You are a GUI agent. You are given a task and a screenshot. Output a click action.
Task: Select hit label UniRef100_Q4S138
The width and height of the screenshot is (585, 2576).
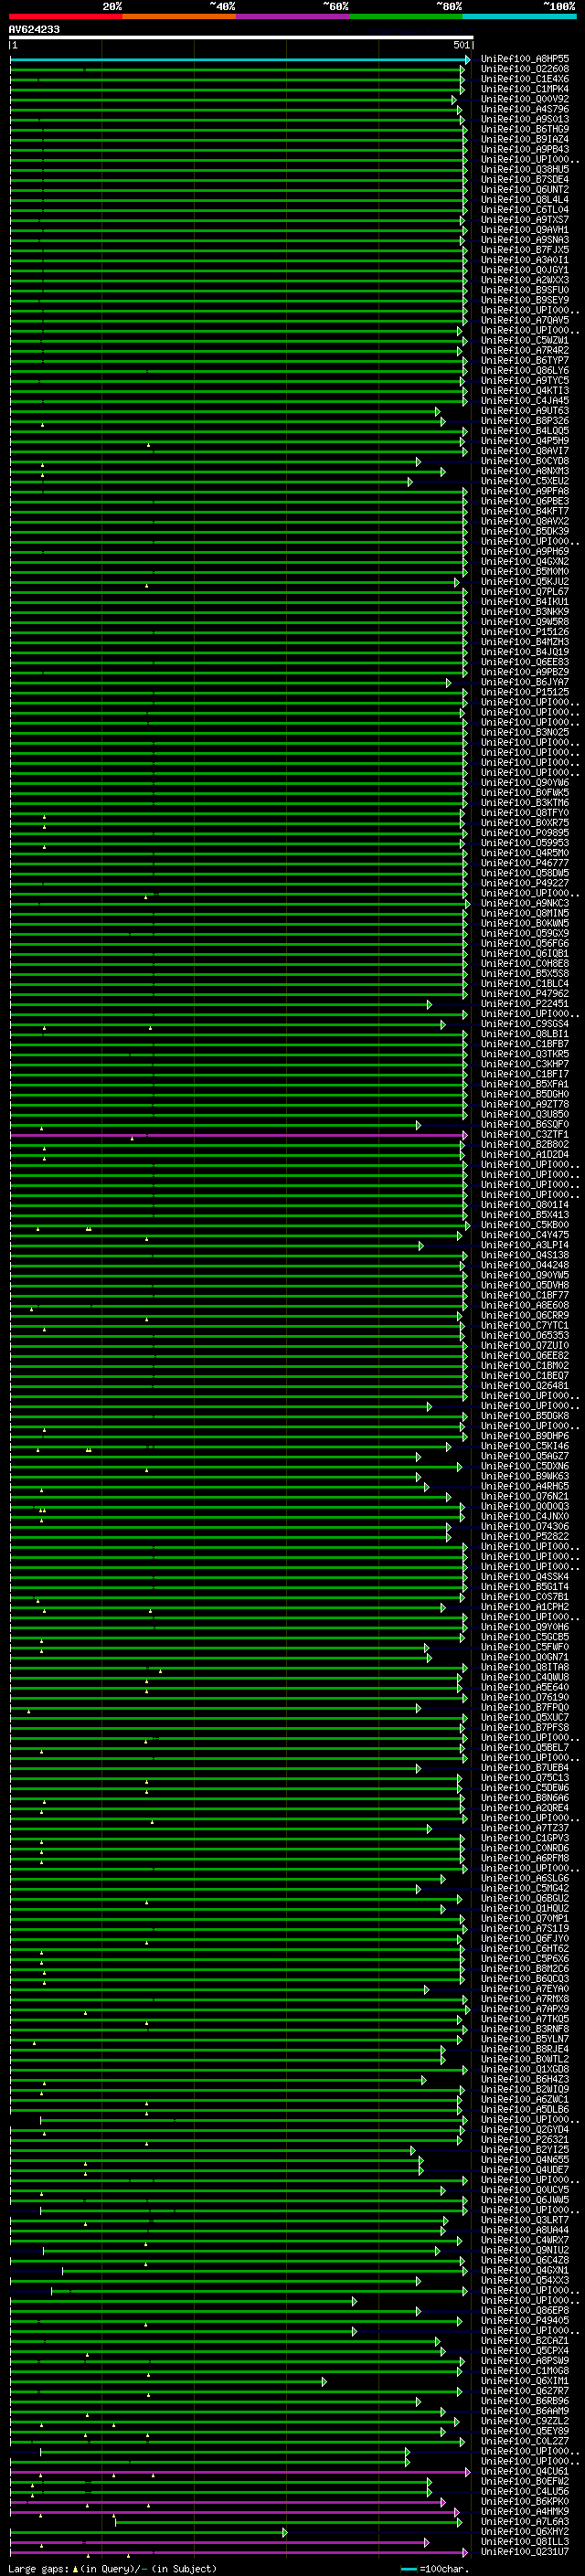[x=525, y=1256]
